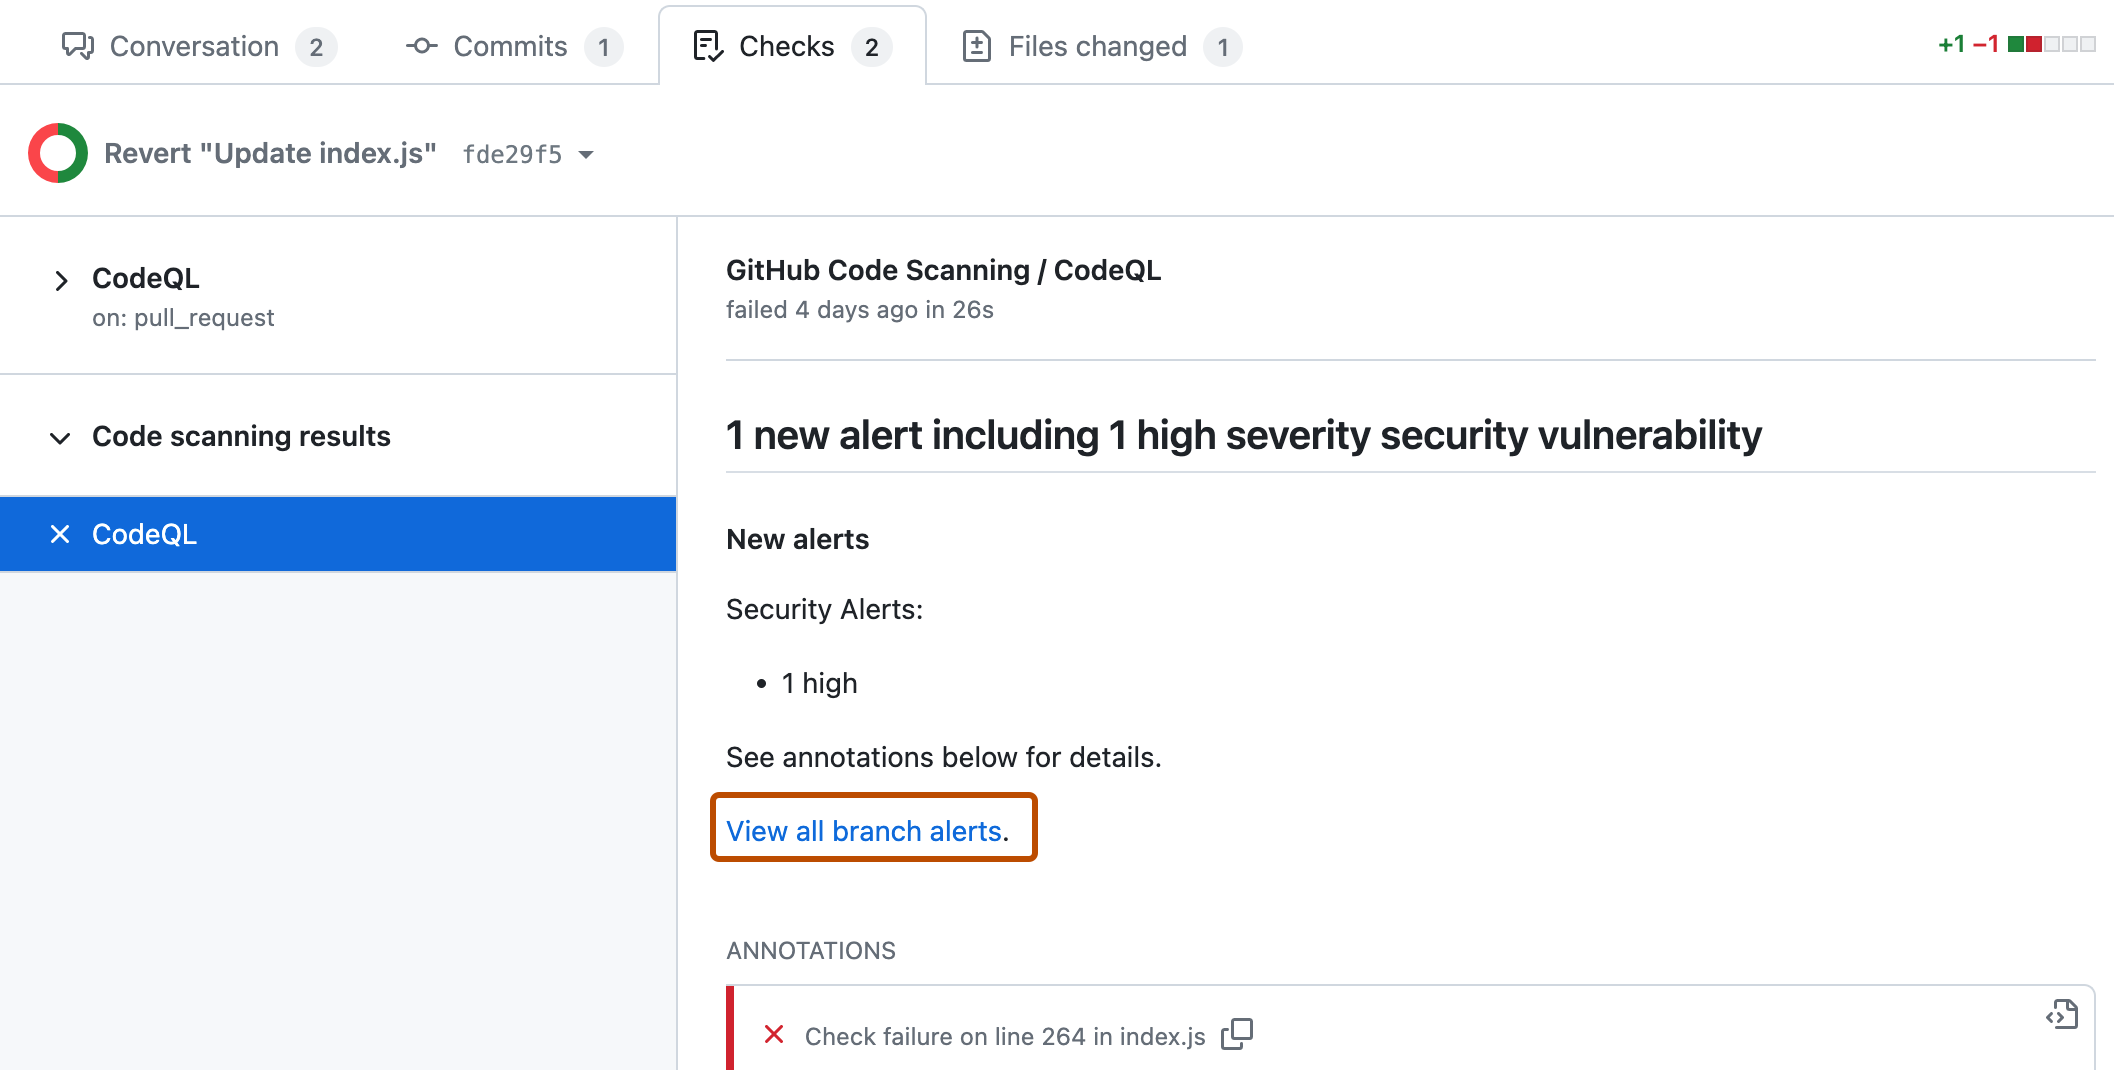2114x1070 pixels.
Task: Open the raw log icon on annotation row
Action: point(2062,1014)
